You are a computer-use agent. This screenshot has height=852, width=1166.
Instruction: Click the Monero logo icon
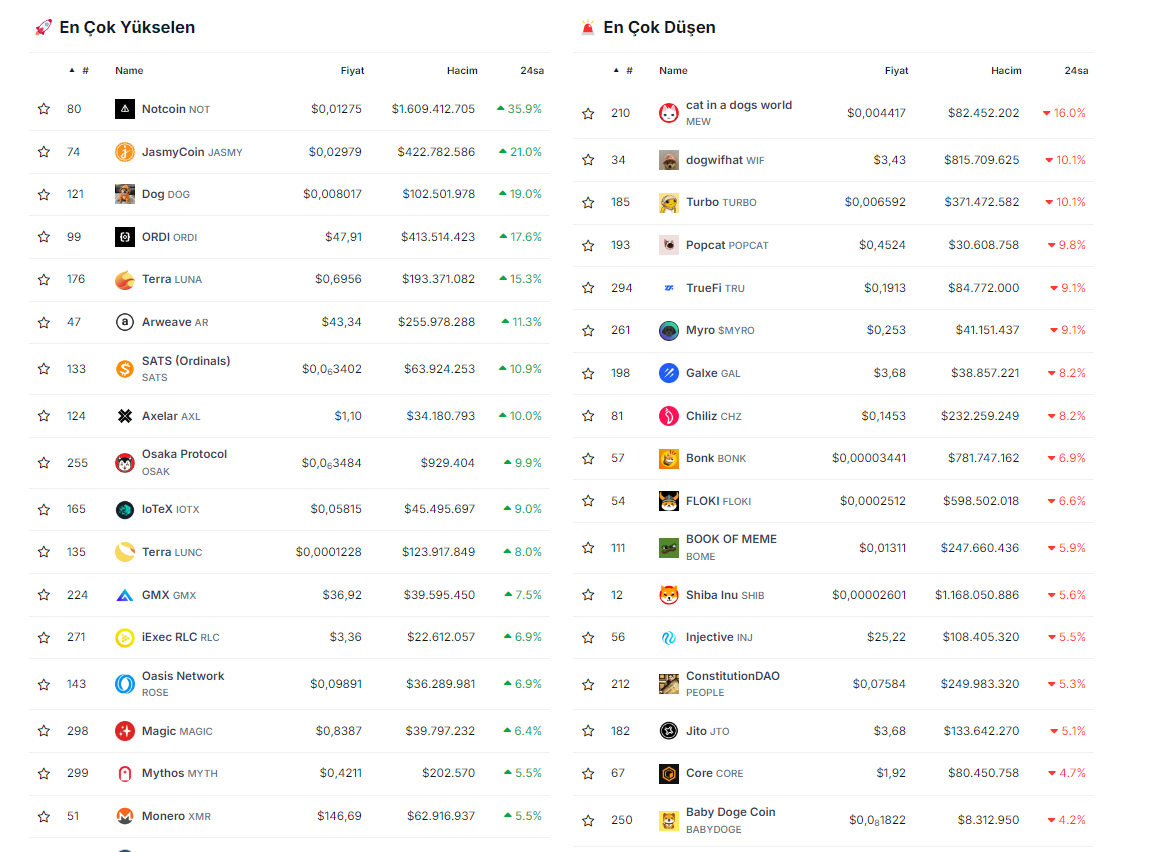coord(125,816)
